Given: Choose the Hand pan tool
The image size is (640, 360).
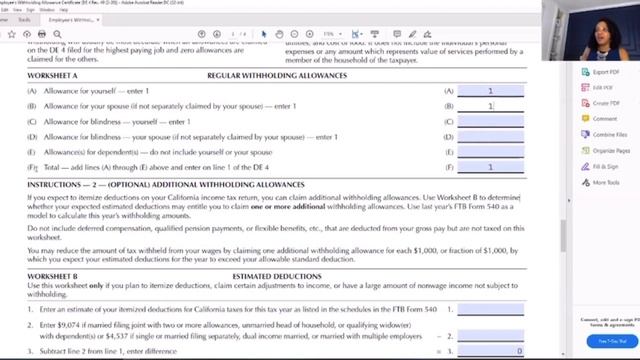Looking at the screenshot, I should coord(279,34).
